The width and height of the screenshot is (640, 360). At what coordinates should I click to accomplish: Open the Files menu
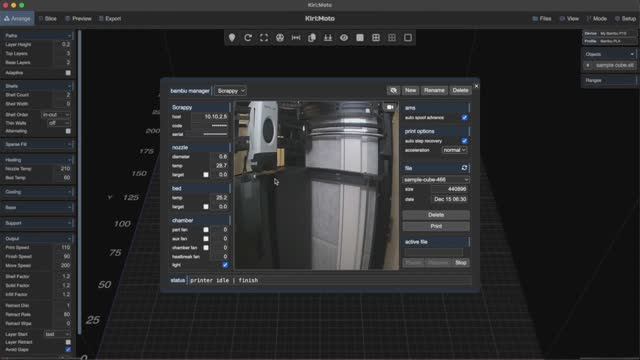click(x=542, y=19)
